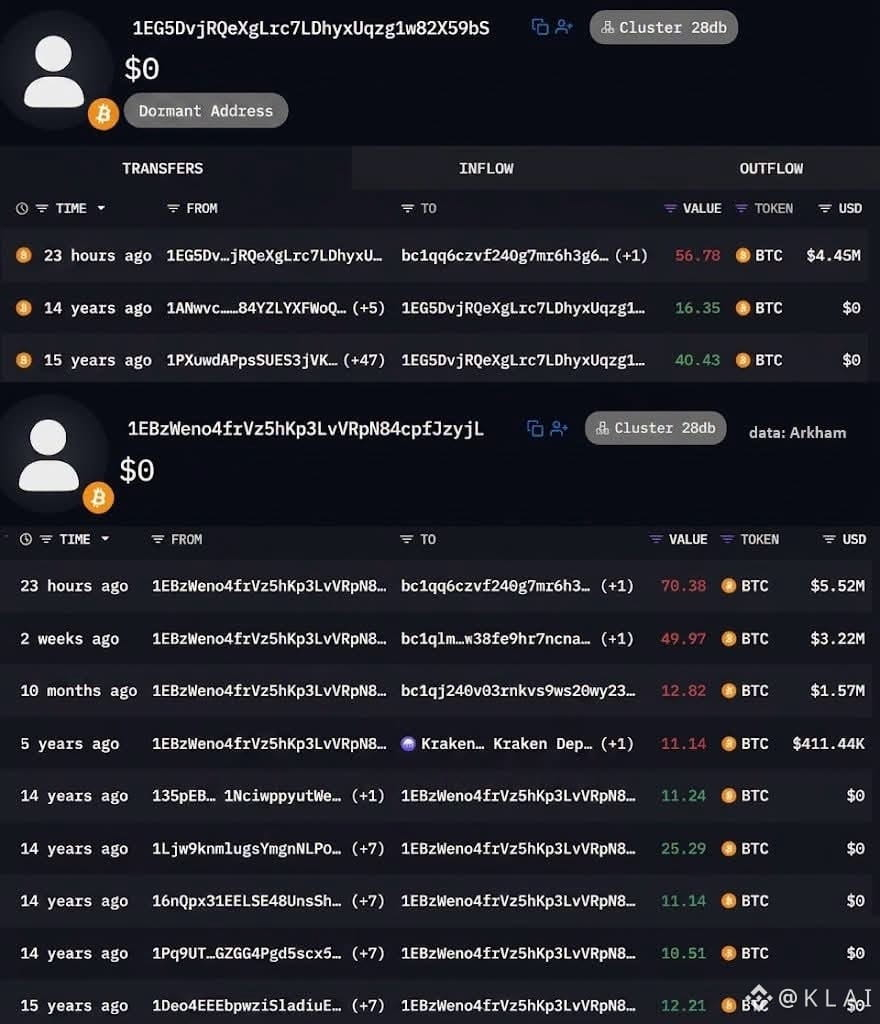Screen dimensions: 880x1024
Task: Click the Bitcoin badge on the second avatar
Action: [99, 498]
